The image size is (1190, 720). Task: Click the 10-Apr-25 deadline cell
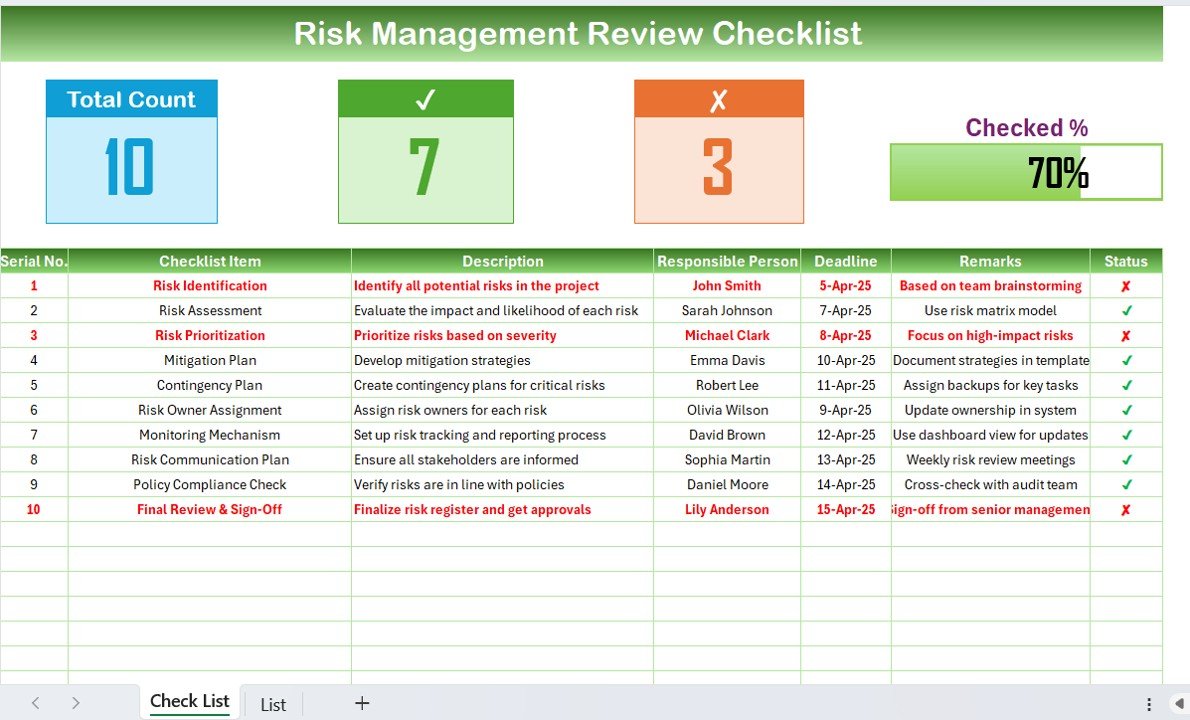point(846,360)
